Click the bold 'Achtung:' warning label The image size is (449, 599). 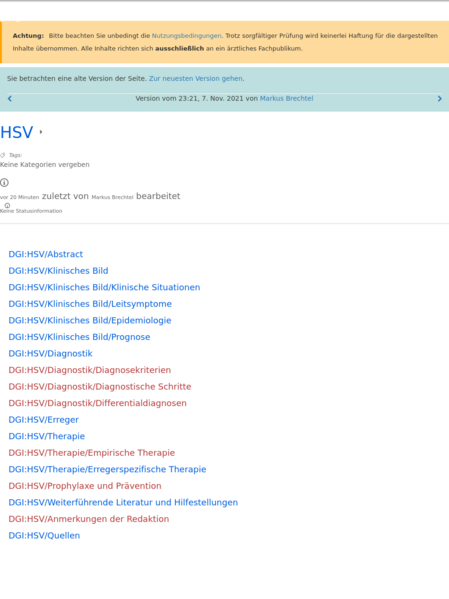(x=28, y=36)
